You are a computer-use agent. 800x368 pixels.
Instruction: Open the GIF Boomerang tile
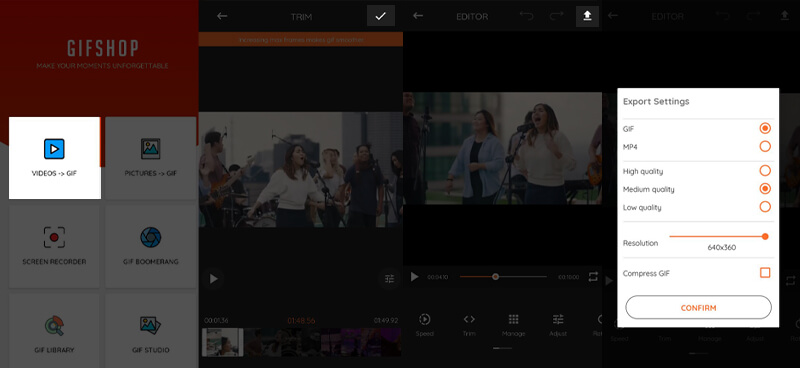pyautogui.click(x=151, y=247)
